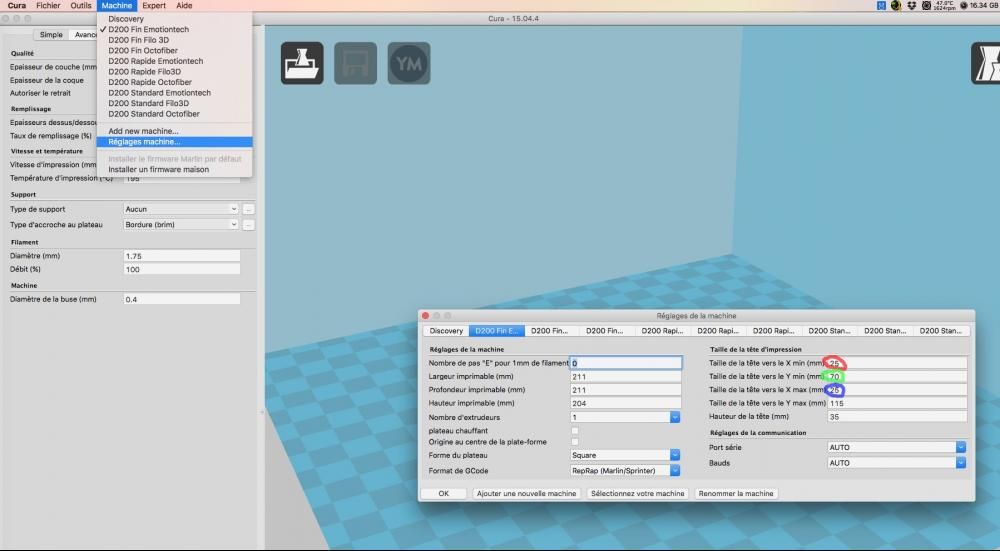This screenshot has height=551, width=1000.
Task: Select D200 Rapide Octofiber machine
Action: 175,82
